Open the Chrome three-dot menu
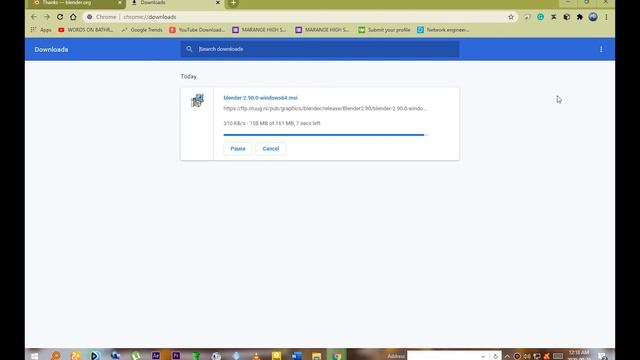This screenshot has height=360, width=640. [x=607, y=17]
